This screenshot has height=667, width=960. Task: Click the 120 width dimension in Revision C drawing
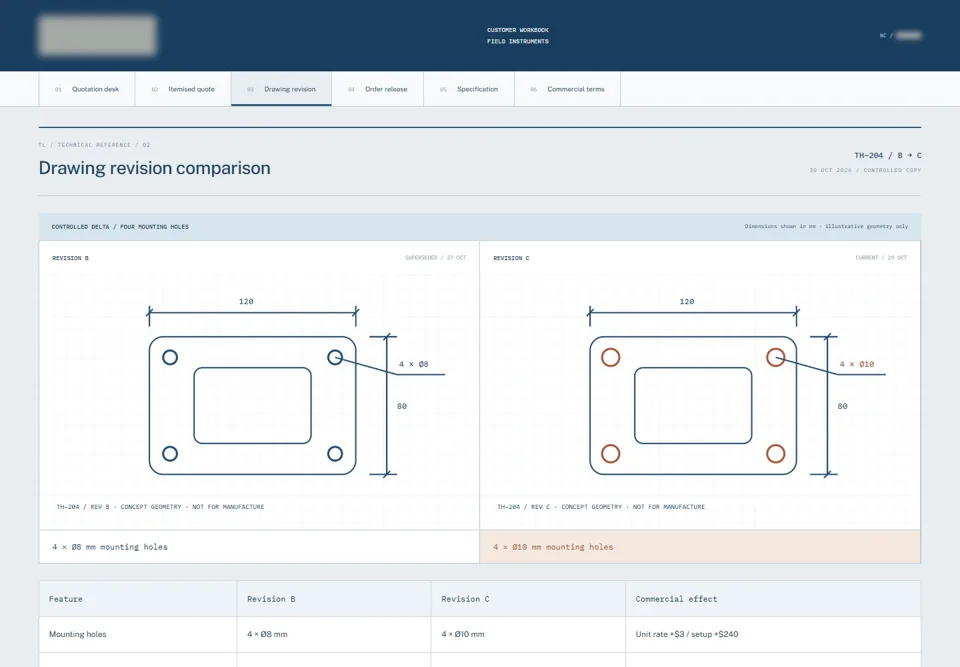[x=687, y=301]
